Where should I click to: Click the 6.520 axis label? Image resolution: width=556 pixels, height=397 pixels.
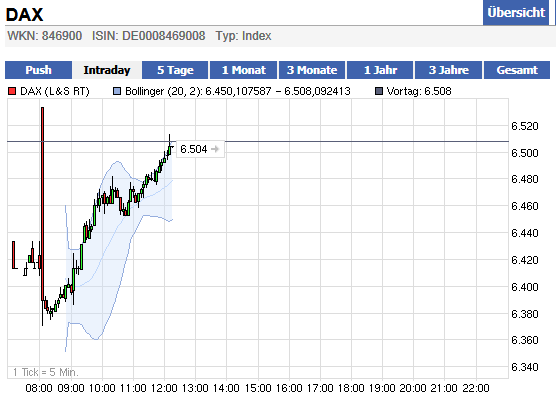tap(525, 126)
